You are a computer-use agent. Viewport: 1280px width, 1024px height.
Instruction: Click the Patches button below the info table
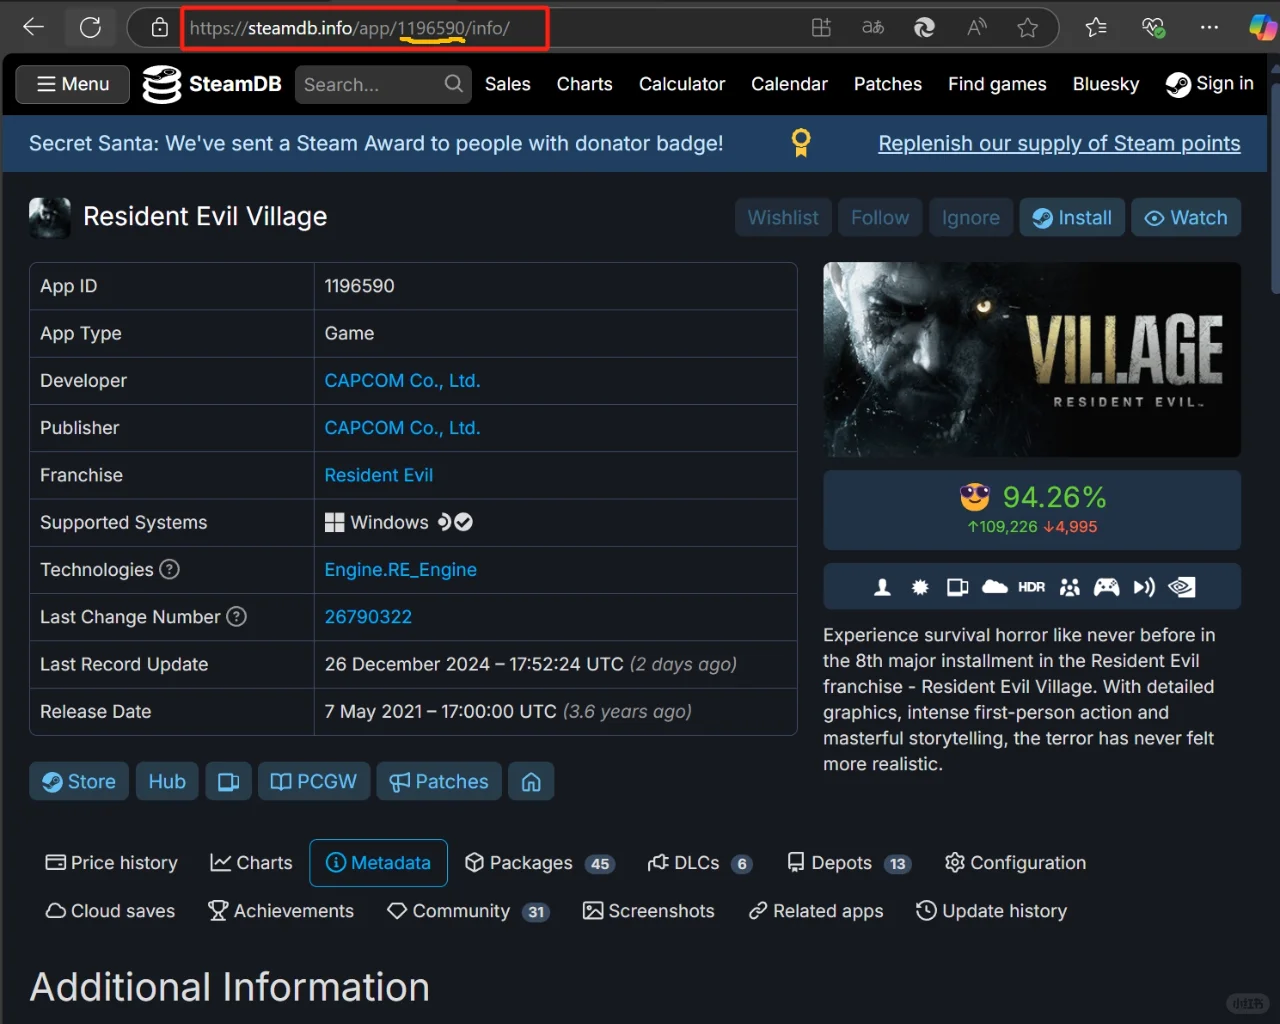click(x=439, y=782)
